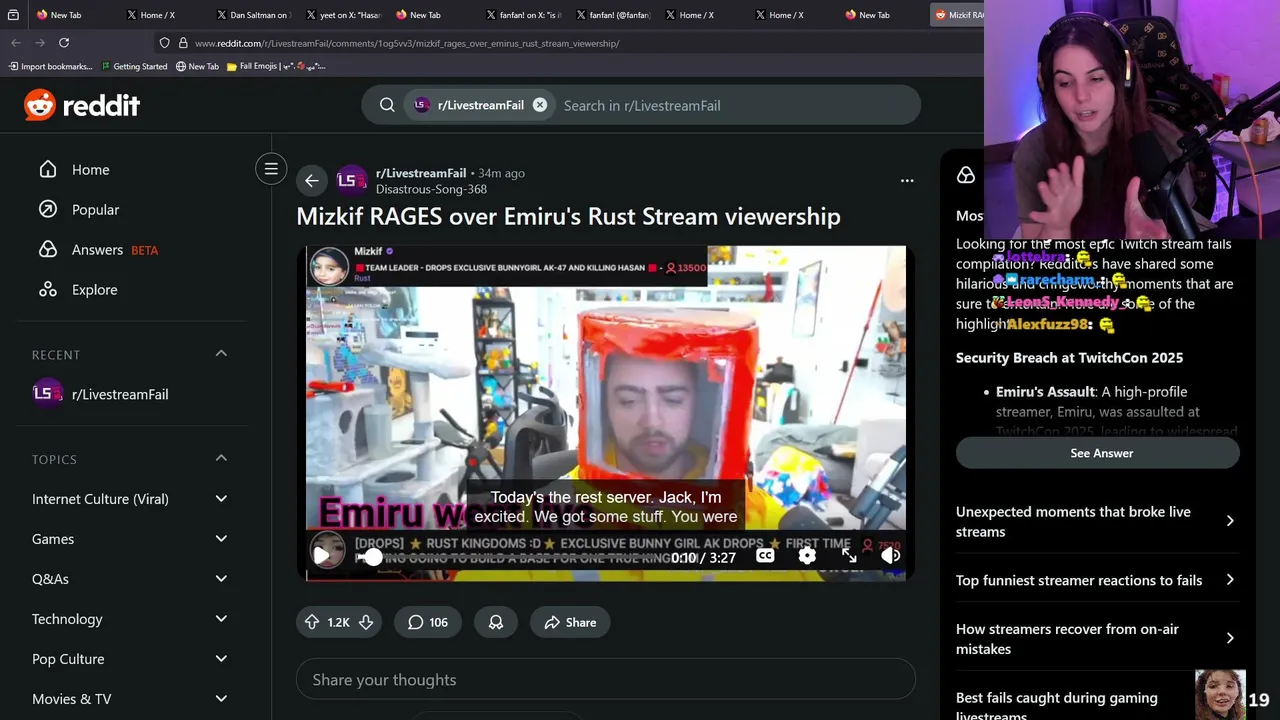The height and width of the screenshot is (720, 1280).
Task: Open r/LivestreamFail link in post header
Action: [421, 173]
